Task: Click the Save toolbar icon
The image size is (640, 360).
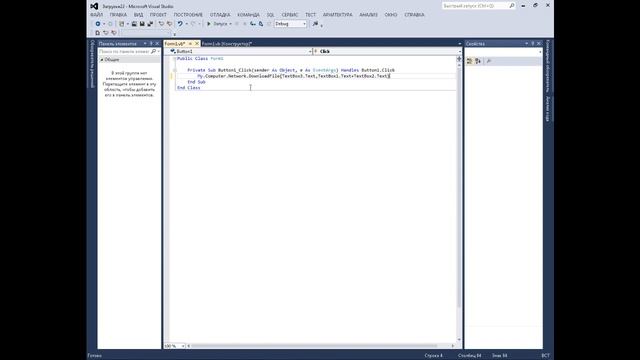Action: (x=142, y=24)
